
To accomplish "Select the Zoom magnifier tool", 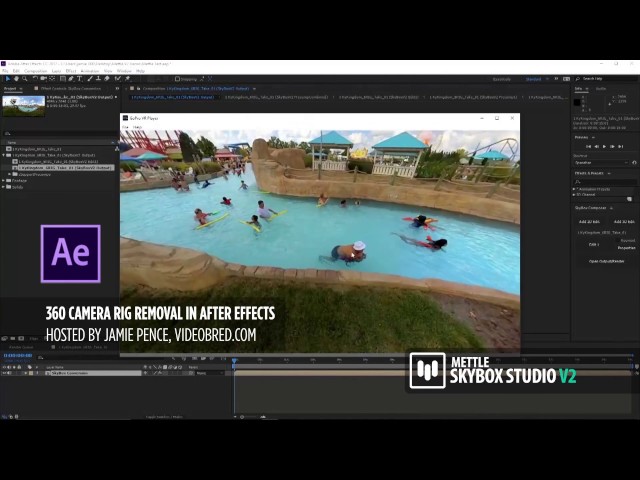I will pyautogui.click(x=25, y=78).
